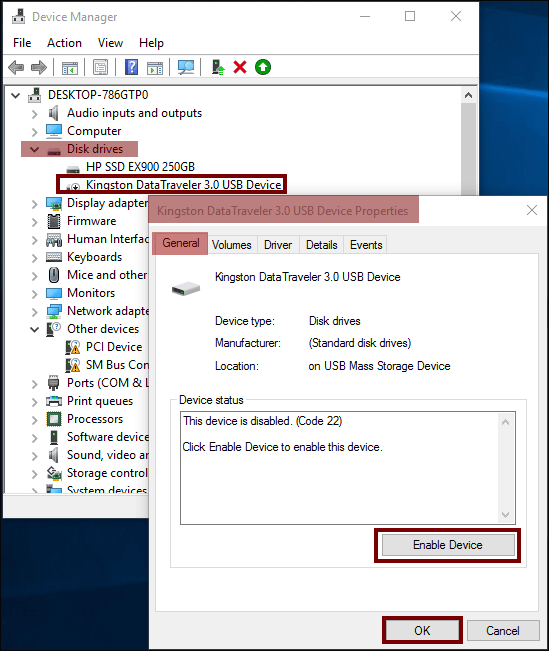Expand the Print queues node

[x=34, y=402]
